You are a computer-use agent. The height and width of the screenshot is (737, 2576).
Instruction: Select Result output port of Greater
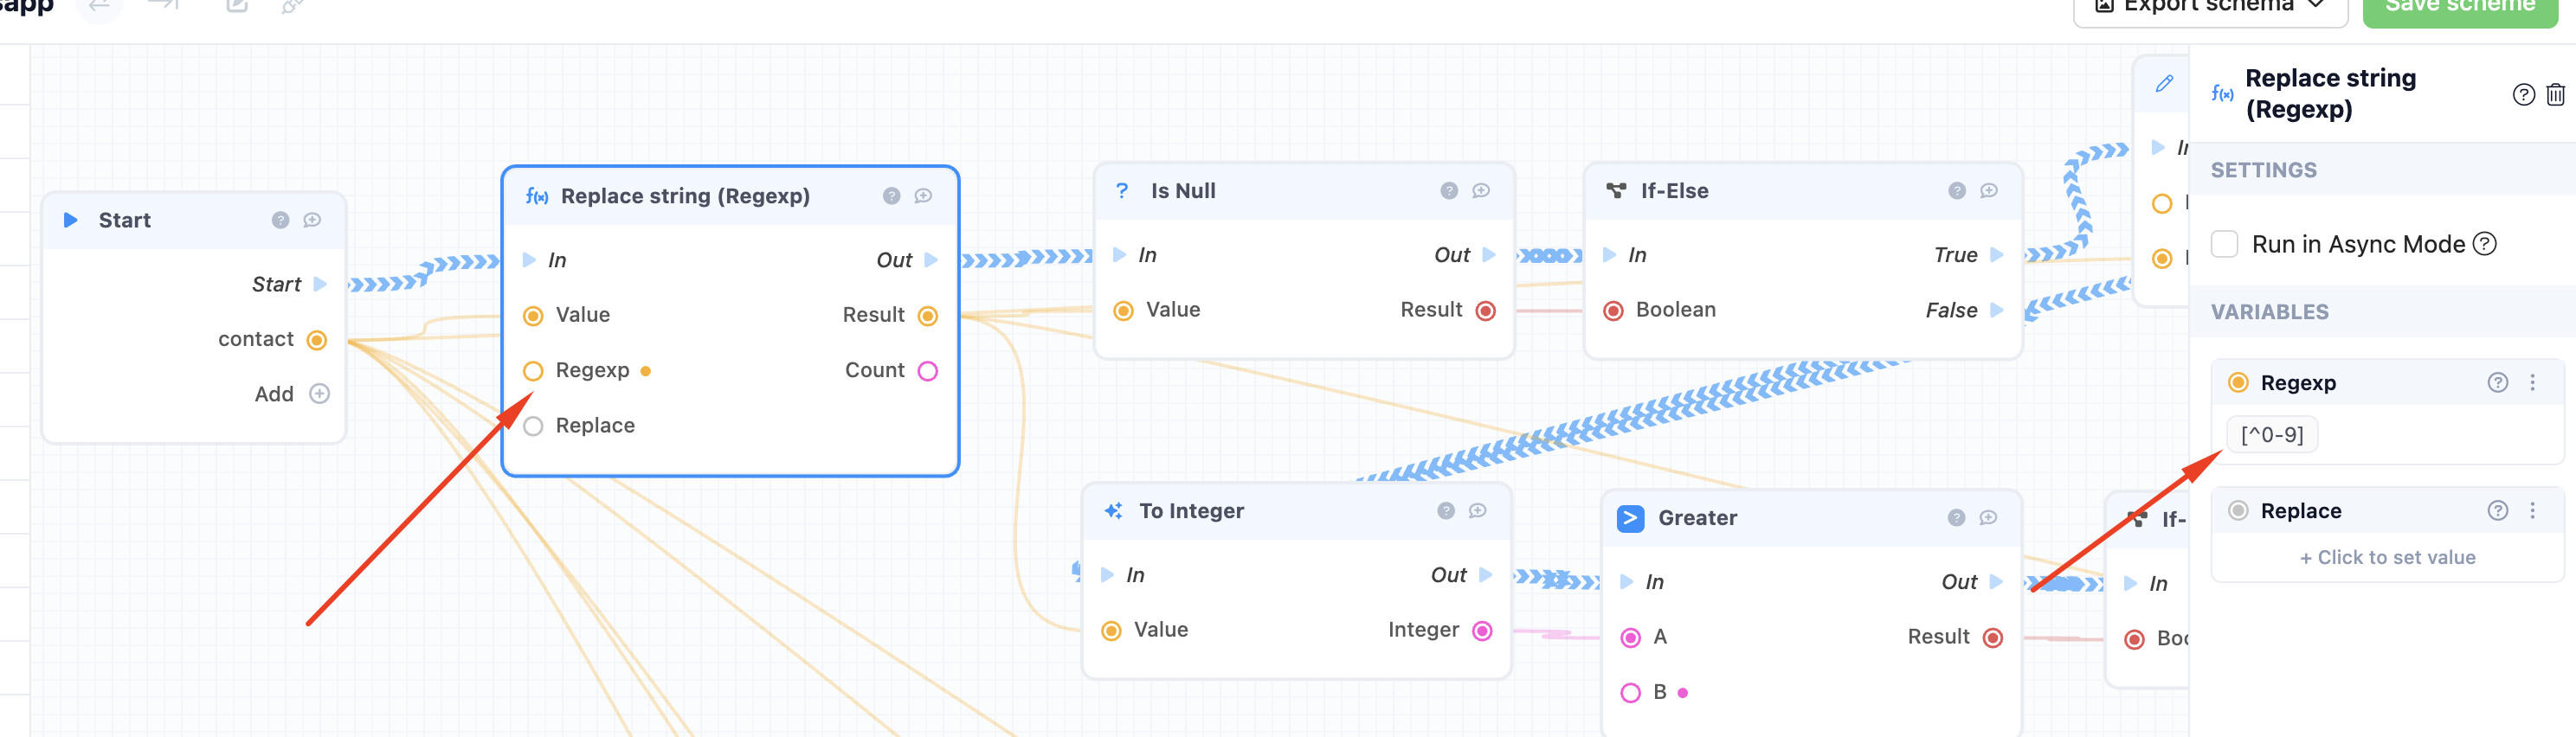pyautogui.click(x=1992, y=638)
